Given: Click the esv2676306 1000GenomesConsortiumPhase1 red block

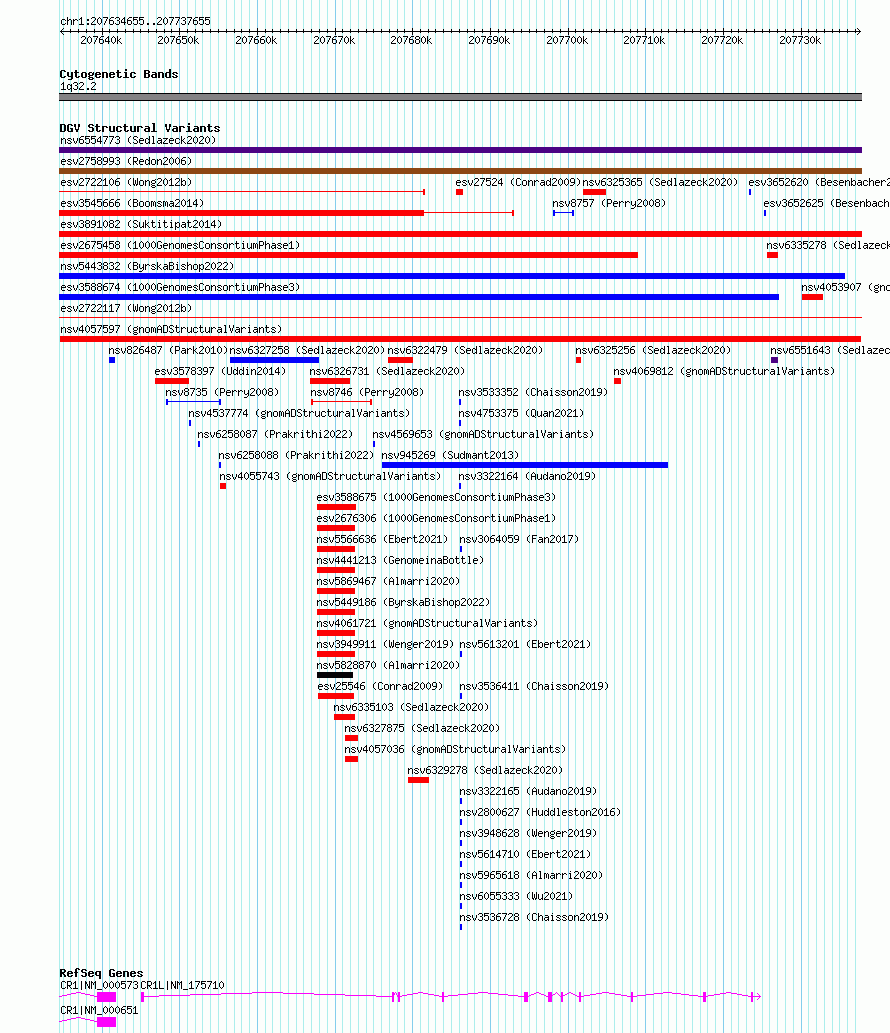Looking at the screenshot, I should (x=336, y=528).
